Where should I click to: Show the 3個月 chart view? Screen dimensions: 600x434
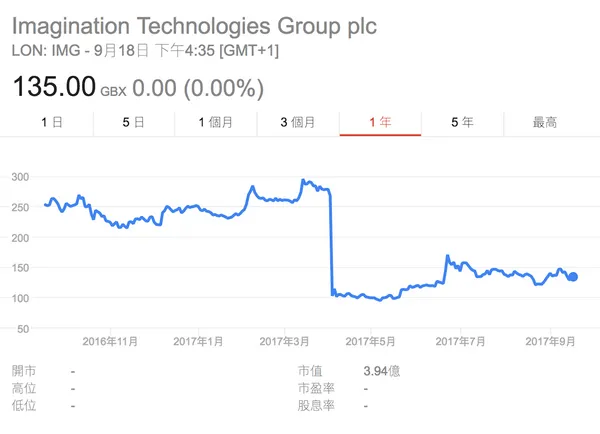point(298,122)
